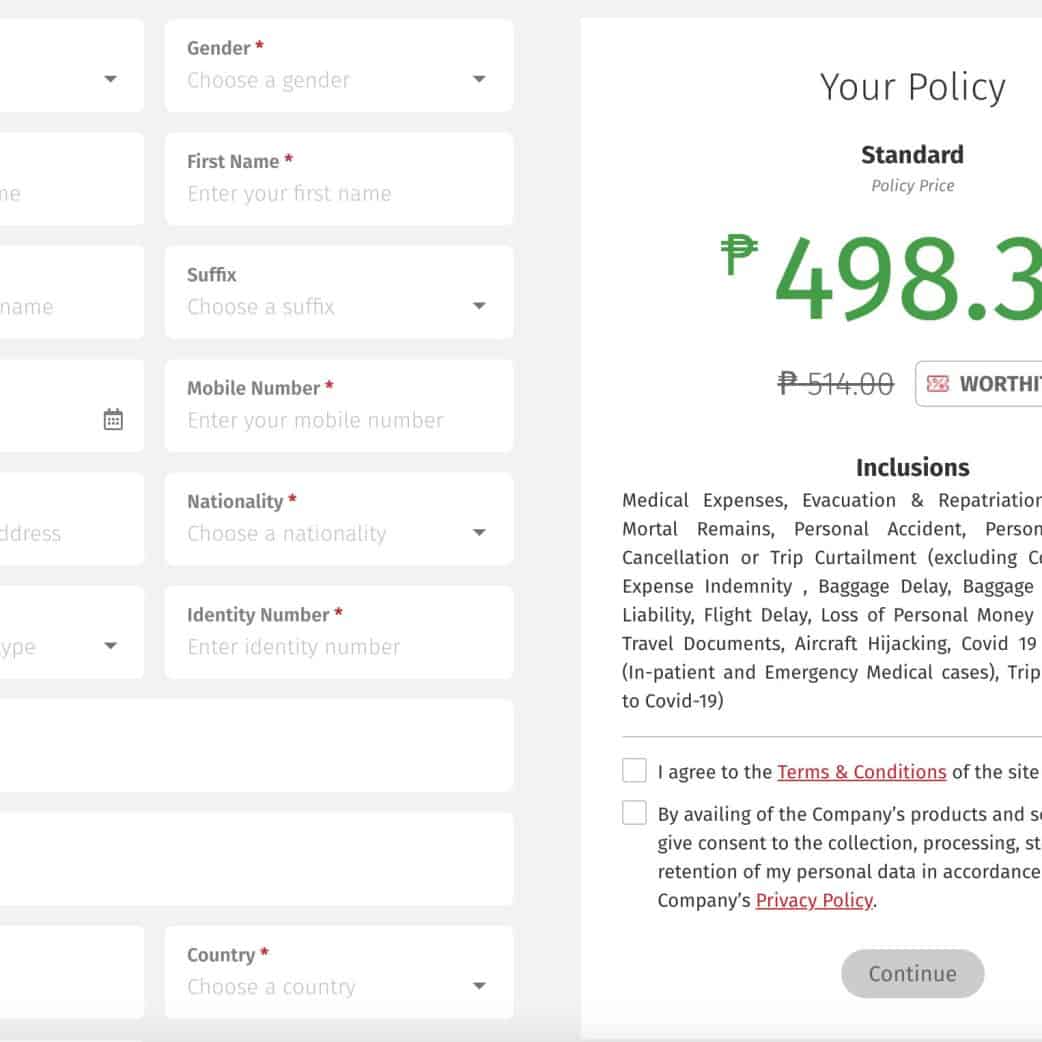Click into the Mobile Number field

point(338,420)
